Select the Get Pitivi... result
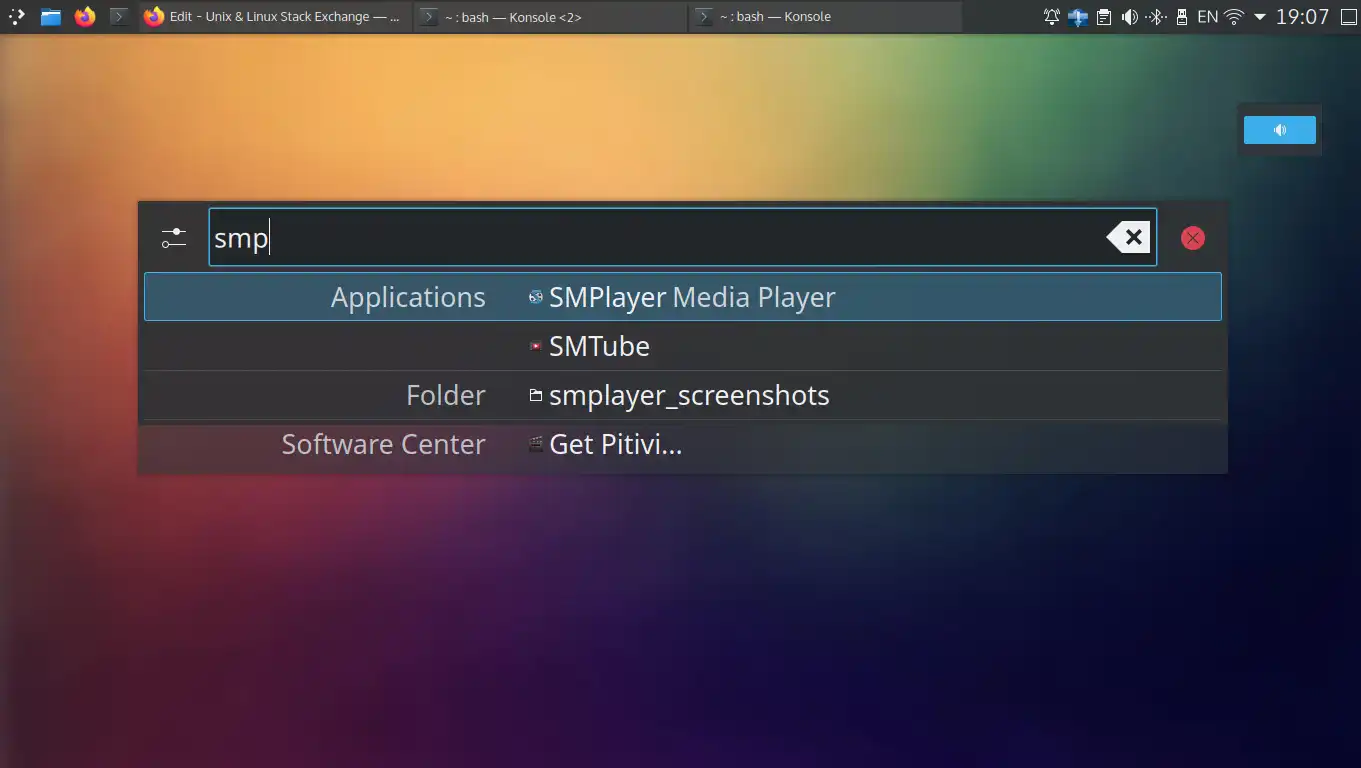Image resolution: width=1361 pixels, height=768 pixels. 683,444
